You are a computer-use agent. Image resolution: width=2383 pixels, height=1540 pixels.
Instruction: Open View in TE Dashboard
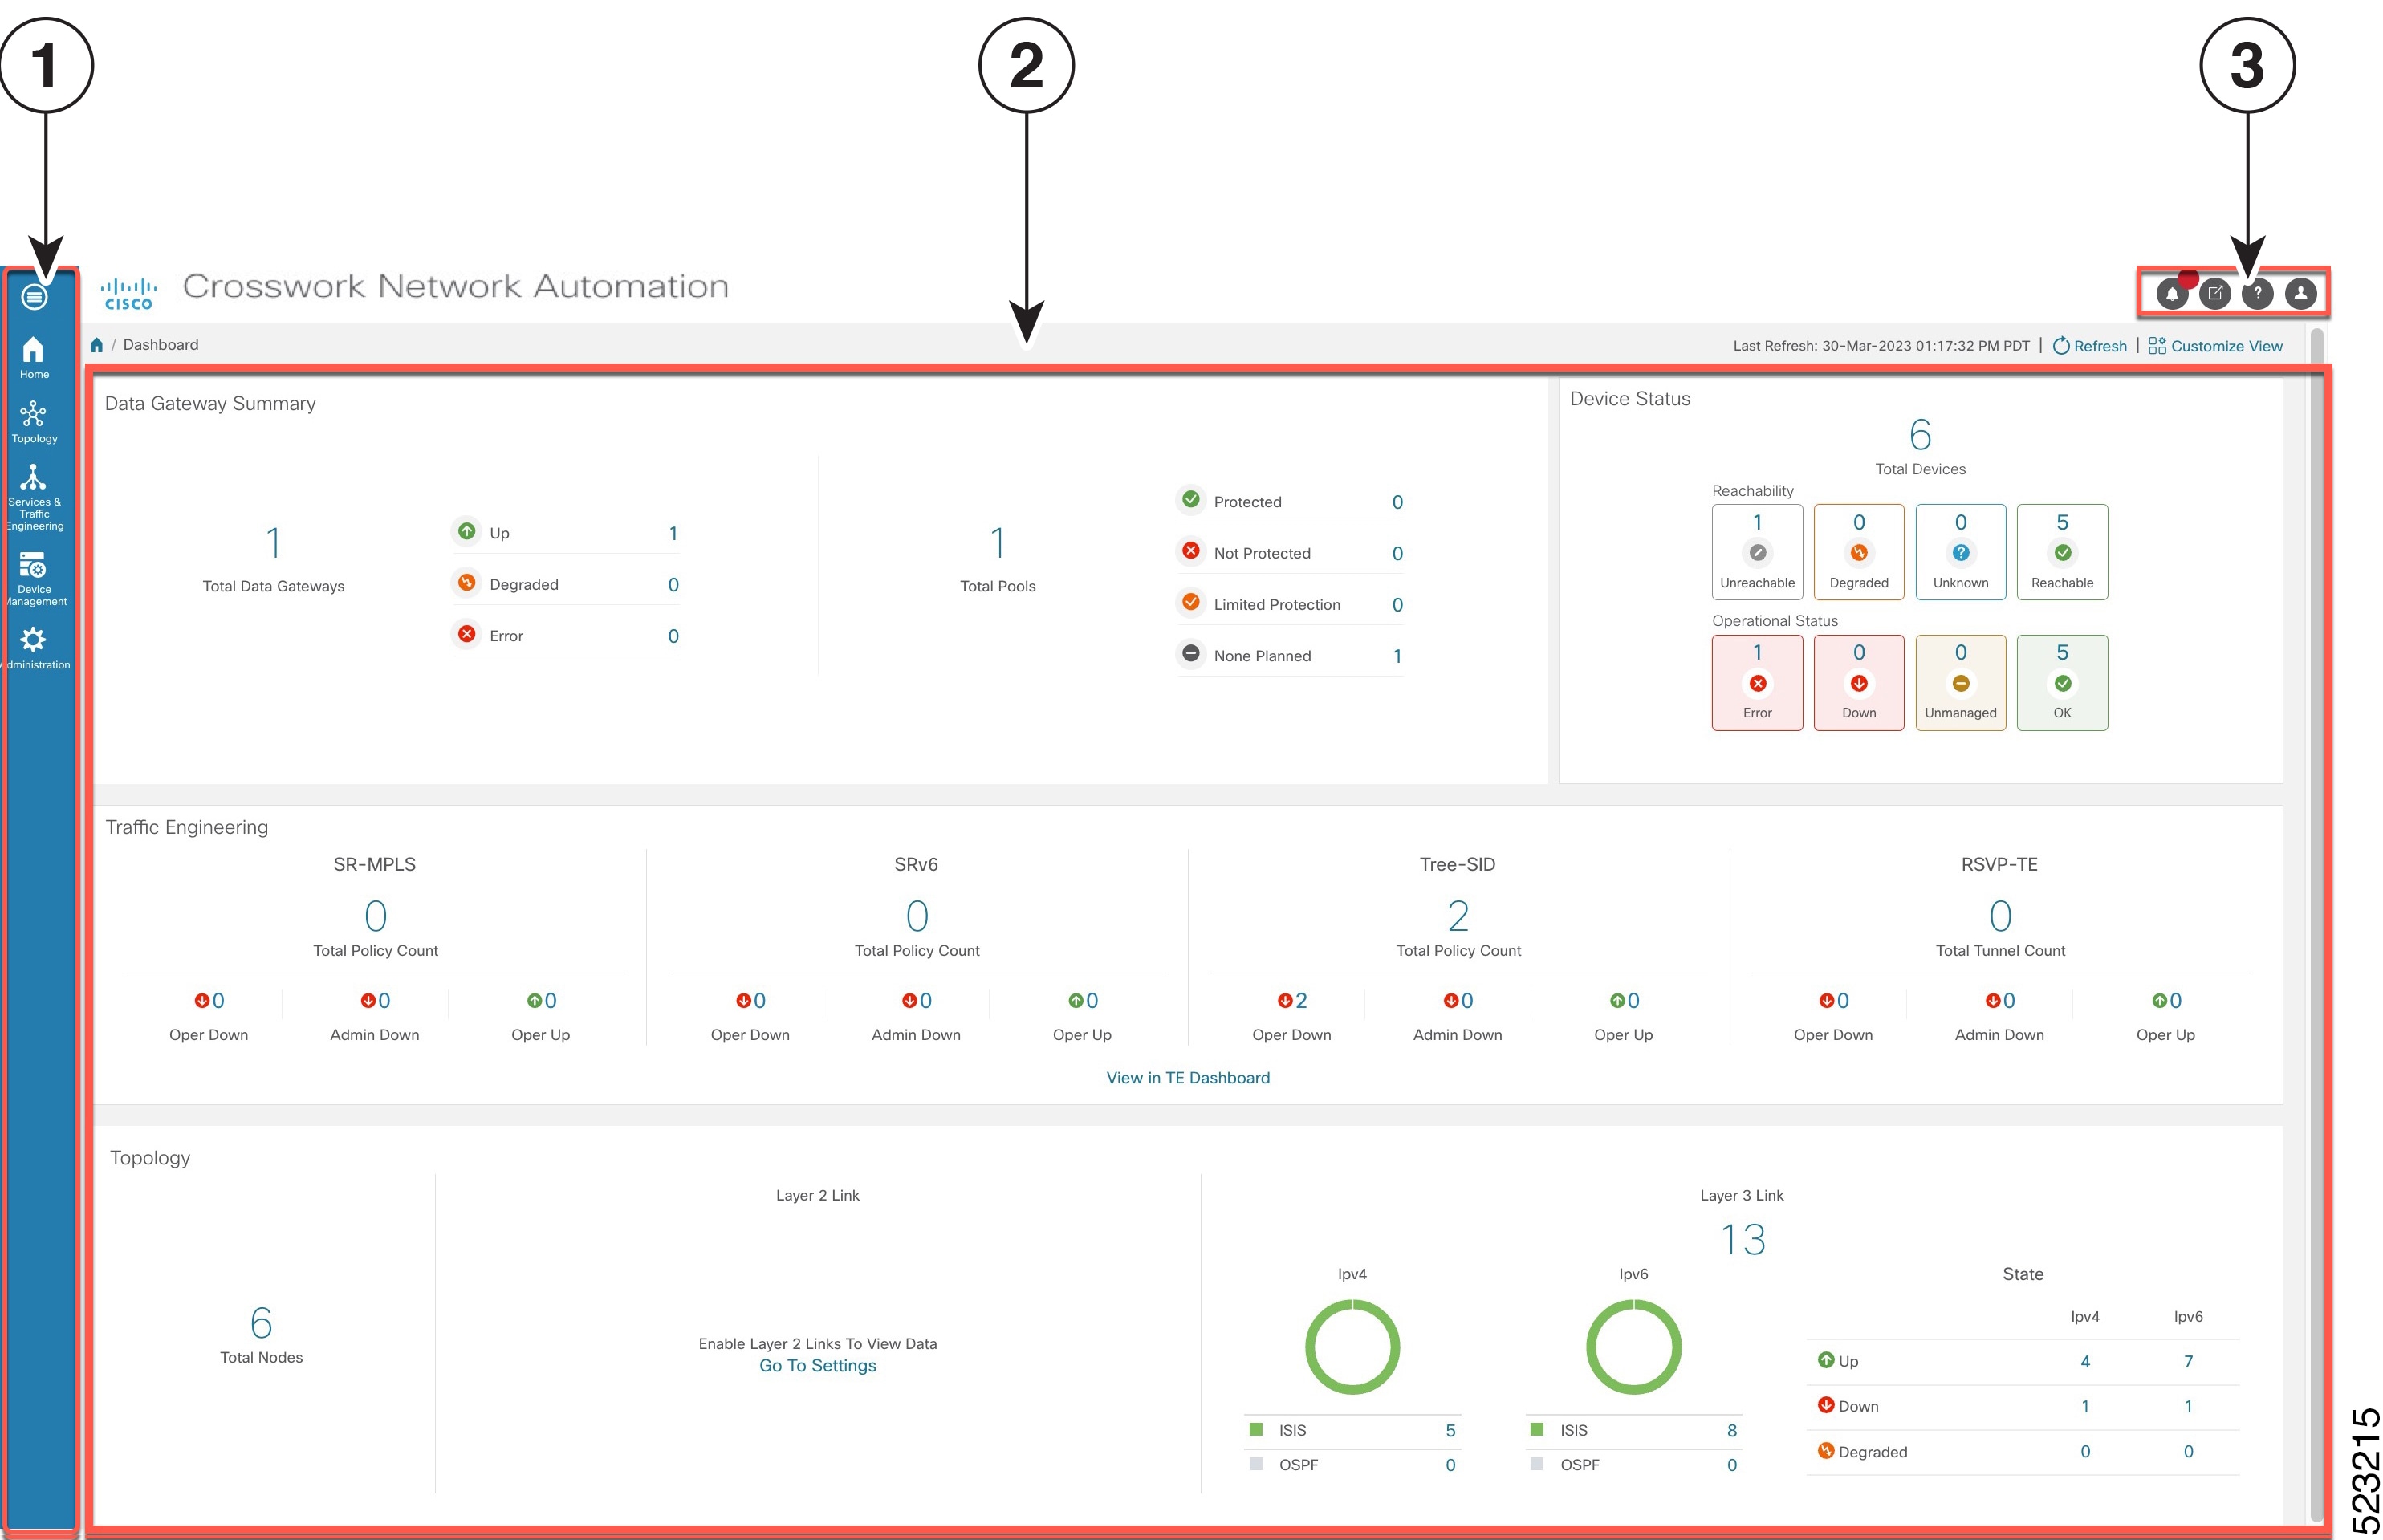click(x=1187, y=1077)
